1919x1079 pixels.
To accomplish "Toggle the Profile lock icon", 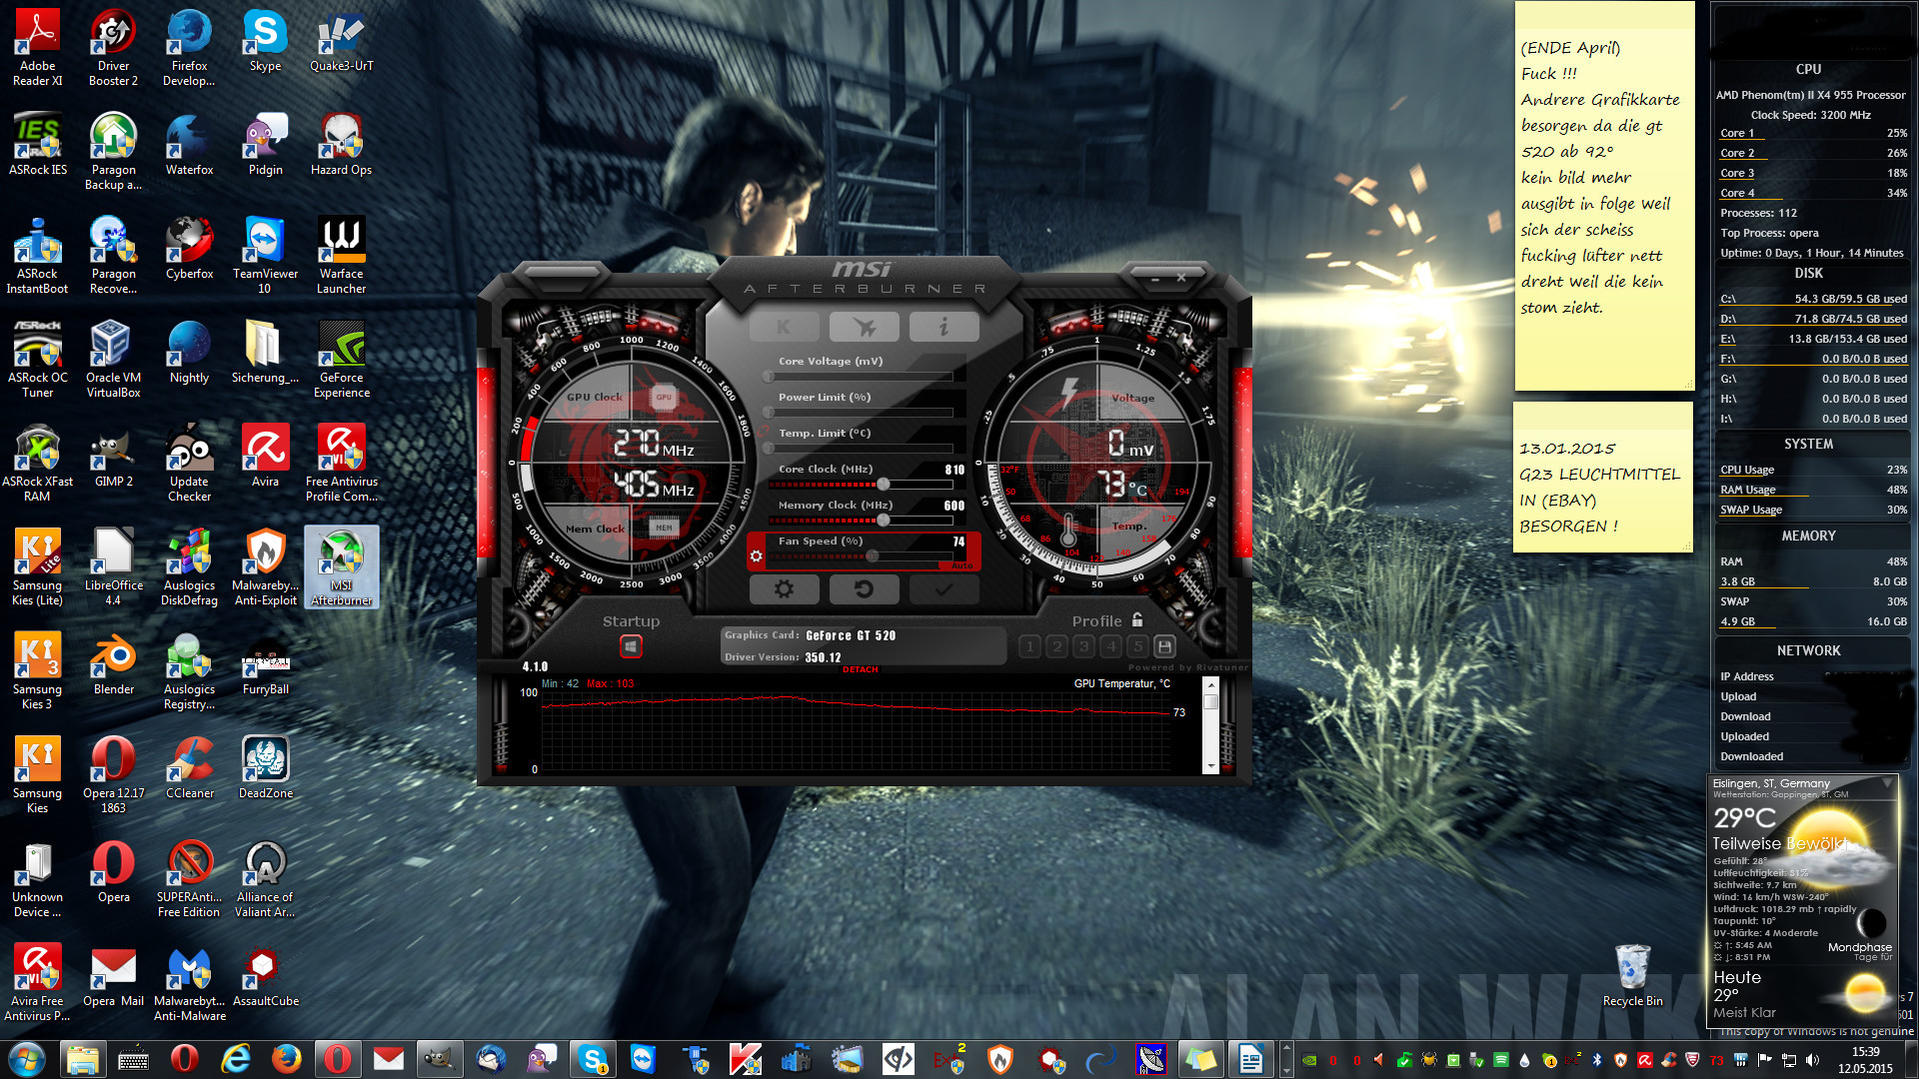I will click(x=1137, y=620).
